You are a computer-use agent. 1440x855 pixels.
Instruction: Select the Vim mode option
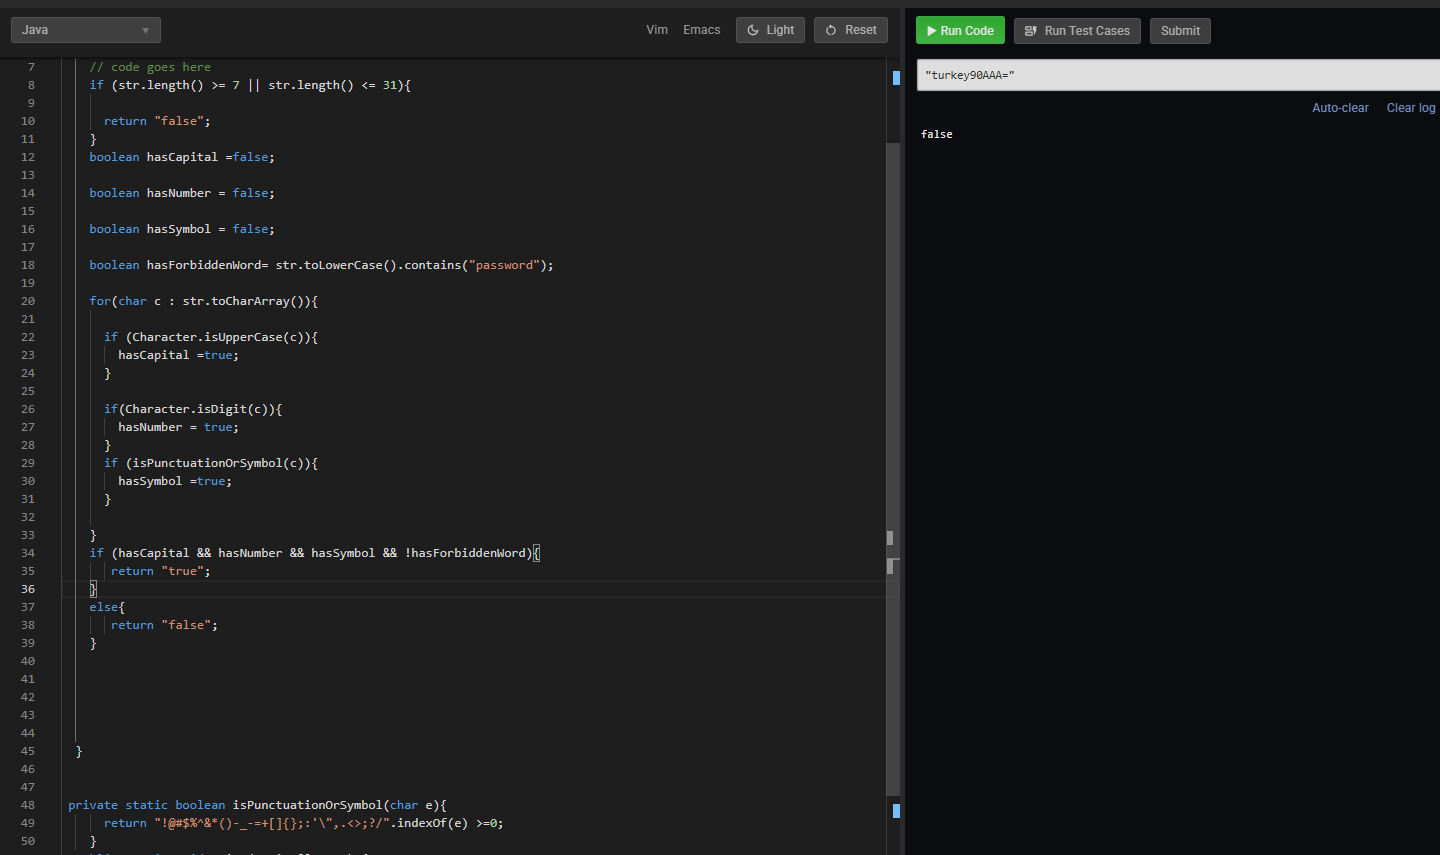[x=657, y=29]
